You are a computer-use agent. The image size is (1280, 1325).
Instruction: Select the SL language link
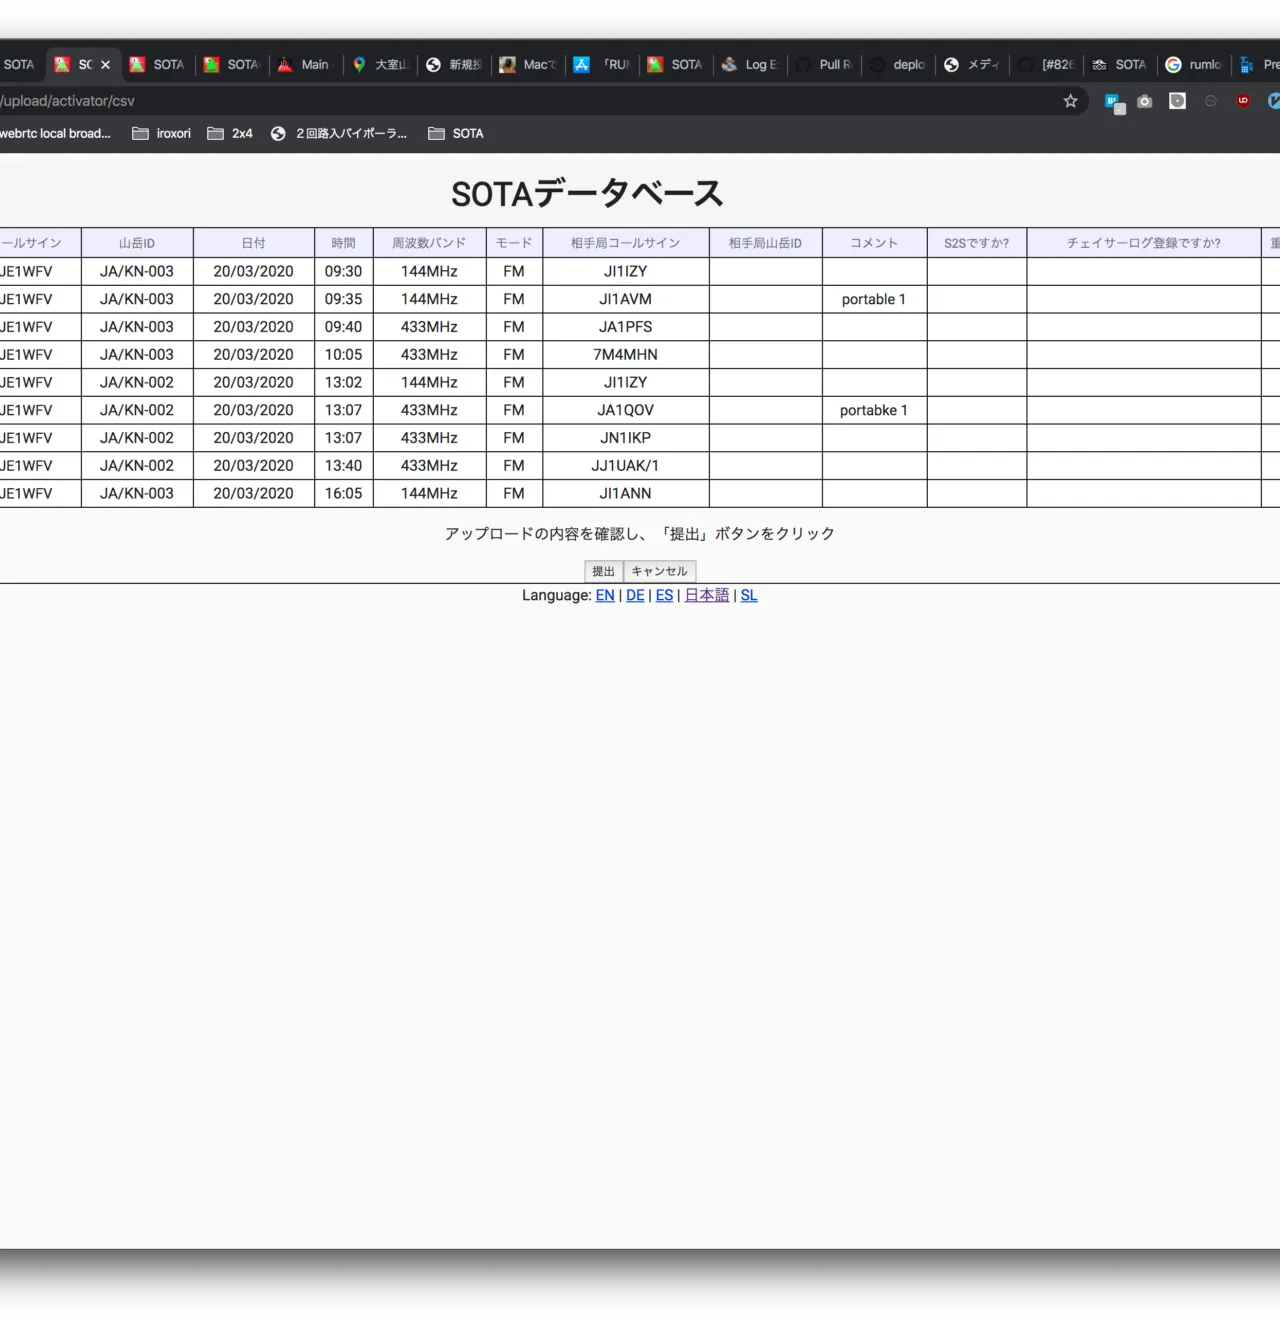(749, 595)
